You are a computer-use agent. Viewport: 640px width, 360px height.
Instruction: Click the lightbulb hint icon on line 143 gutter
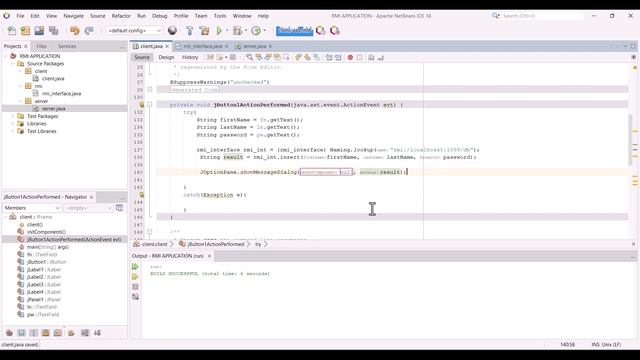click(x=142, y=195)
